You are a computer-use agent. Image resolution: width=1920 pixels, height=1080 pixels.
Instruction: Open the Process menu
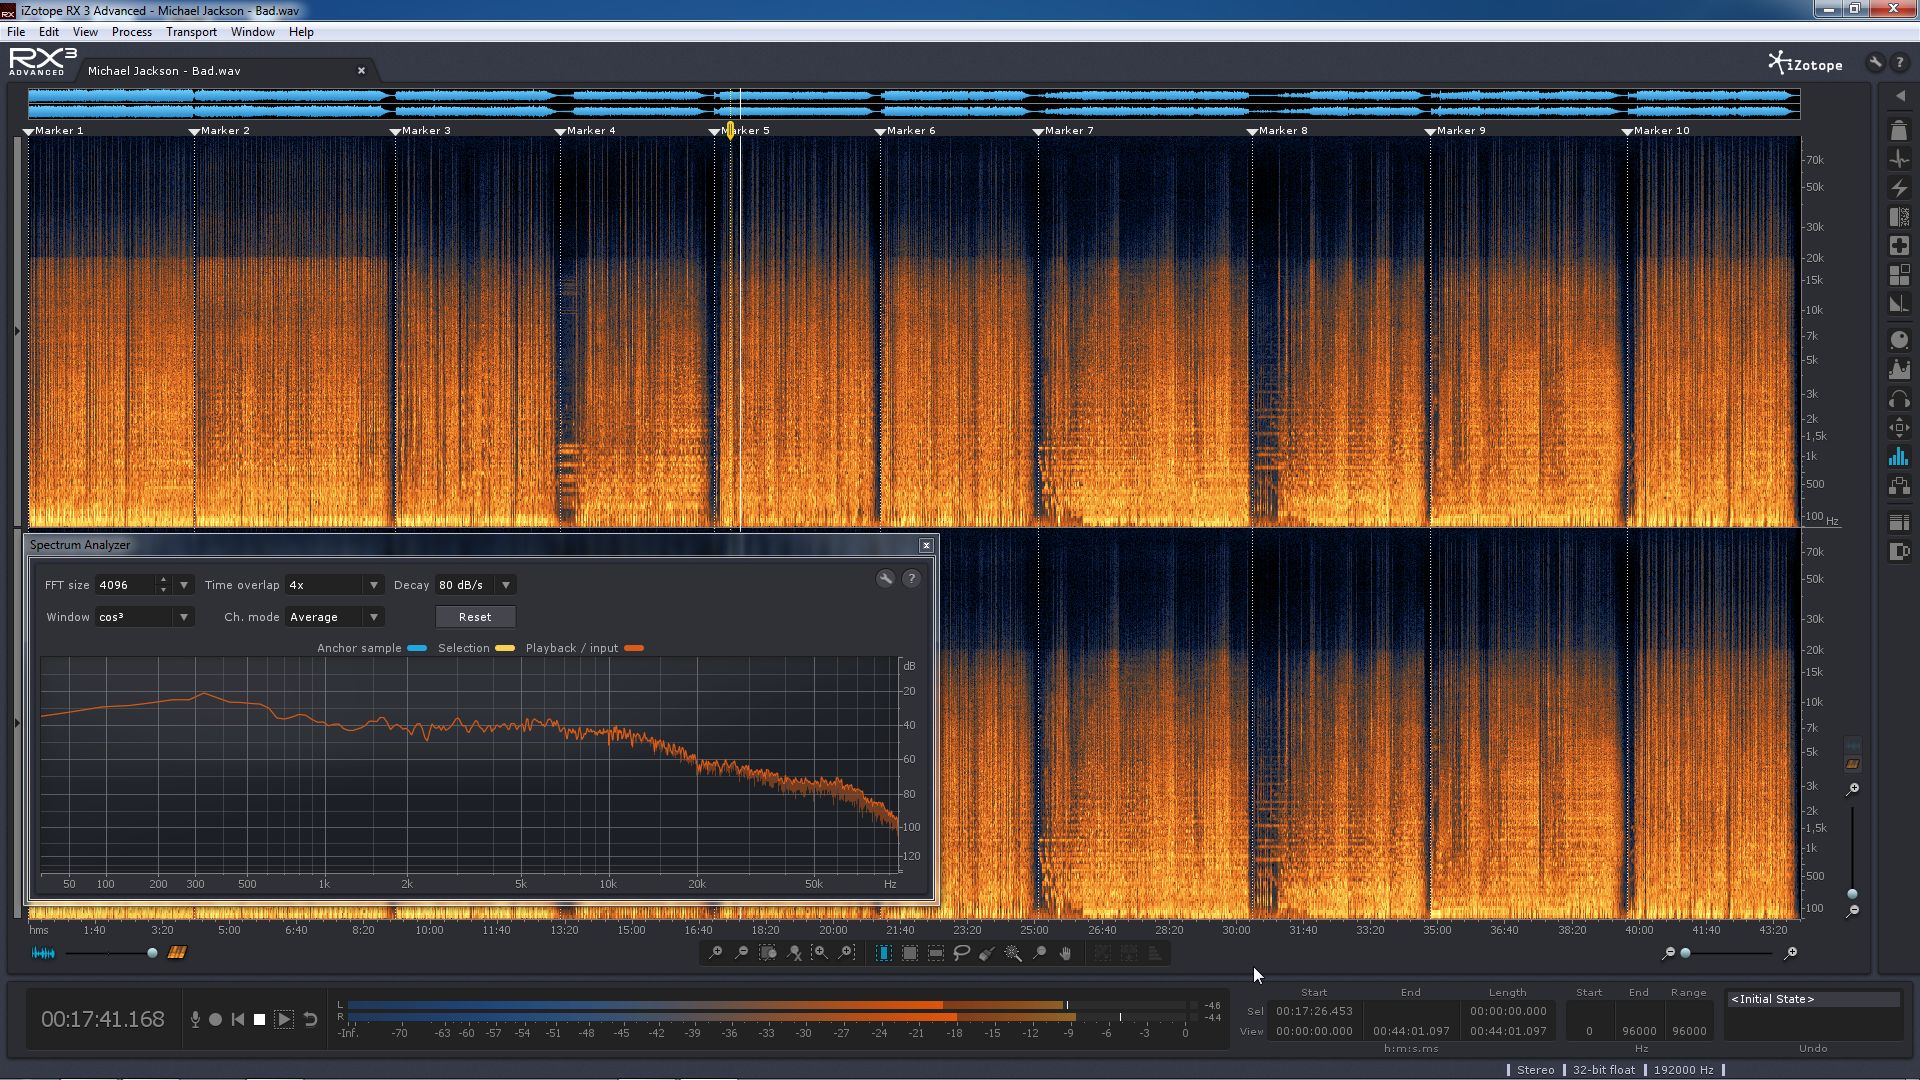[x=131, y=32]
